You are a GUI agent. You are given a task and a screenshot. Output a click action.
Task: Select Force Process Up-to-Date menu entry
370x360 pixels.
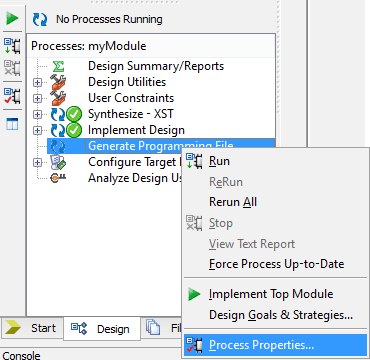[275, 264]
